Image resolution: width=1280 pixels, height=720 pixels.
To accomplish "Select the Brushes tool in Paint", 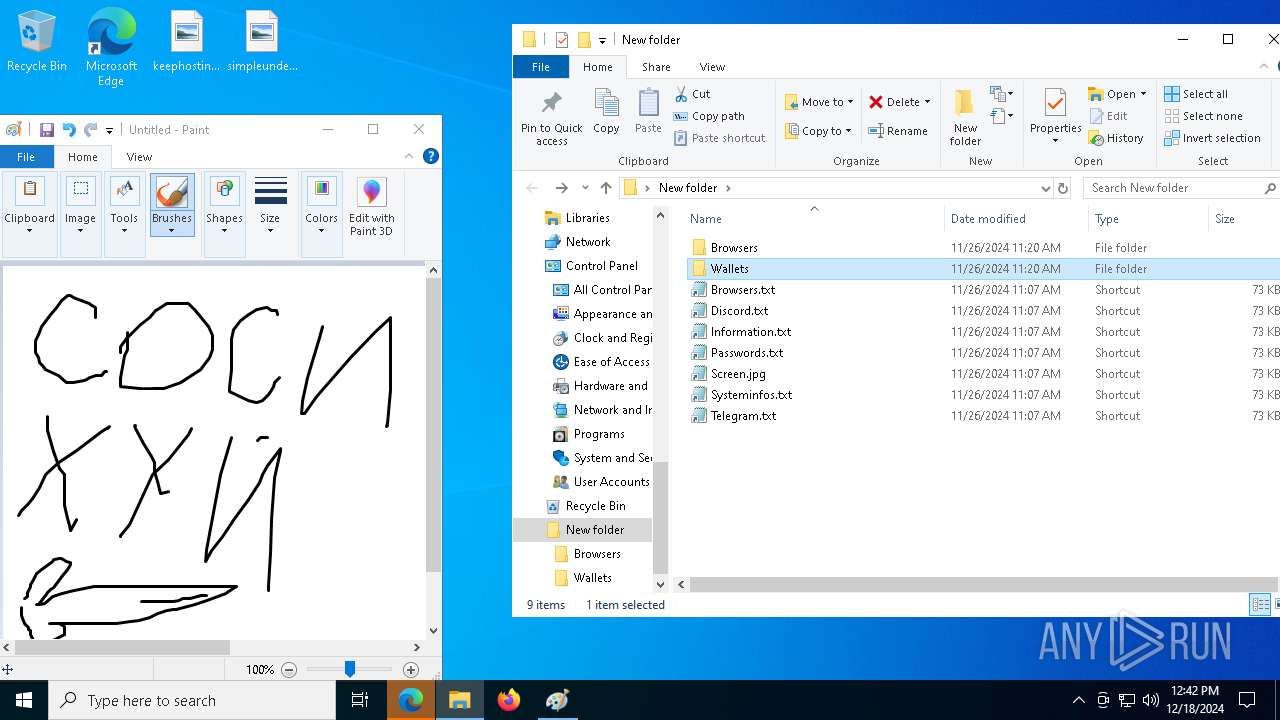I will coord(171,205).
